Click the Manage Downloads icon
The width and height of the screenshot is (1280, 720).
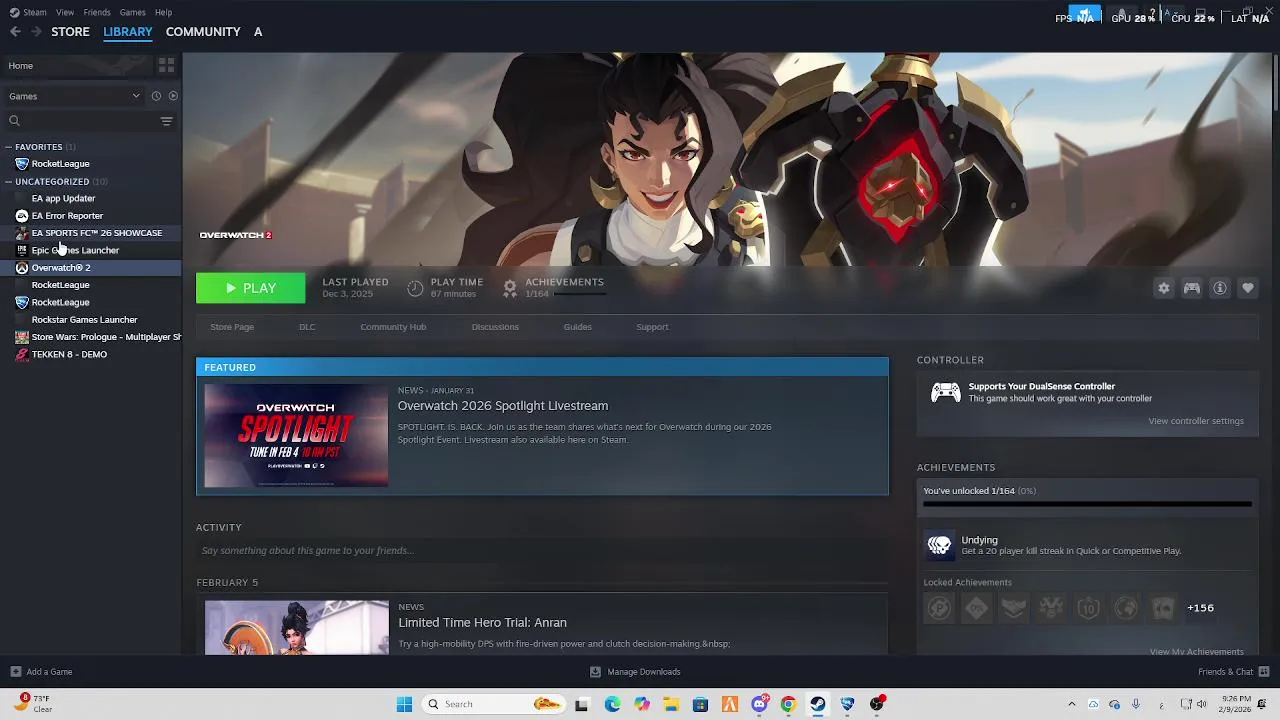click(x=595, y=672)
